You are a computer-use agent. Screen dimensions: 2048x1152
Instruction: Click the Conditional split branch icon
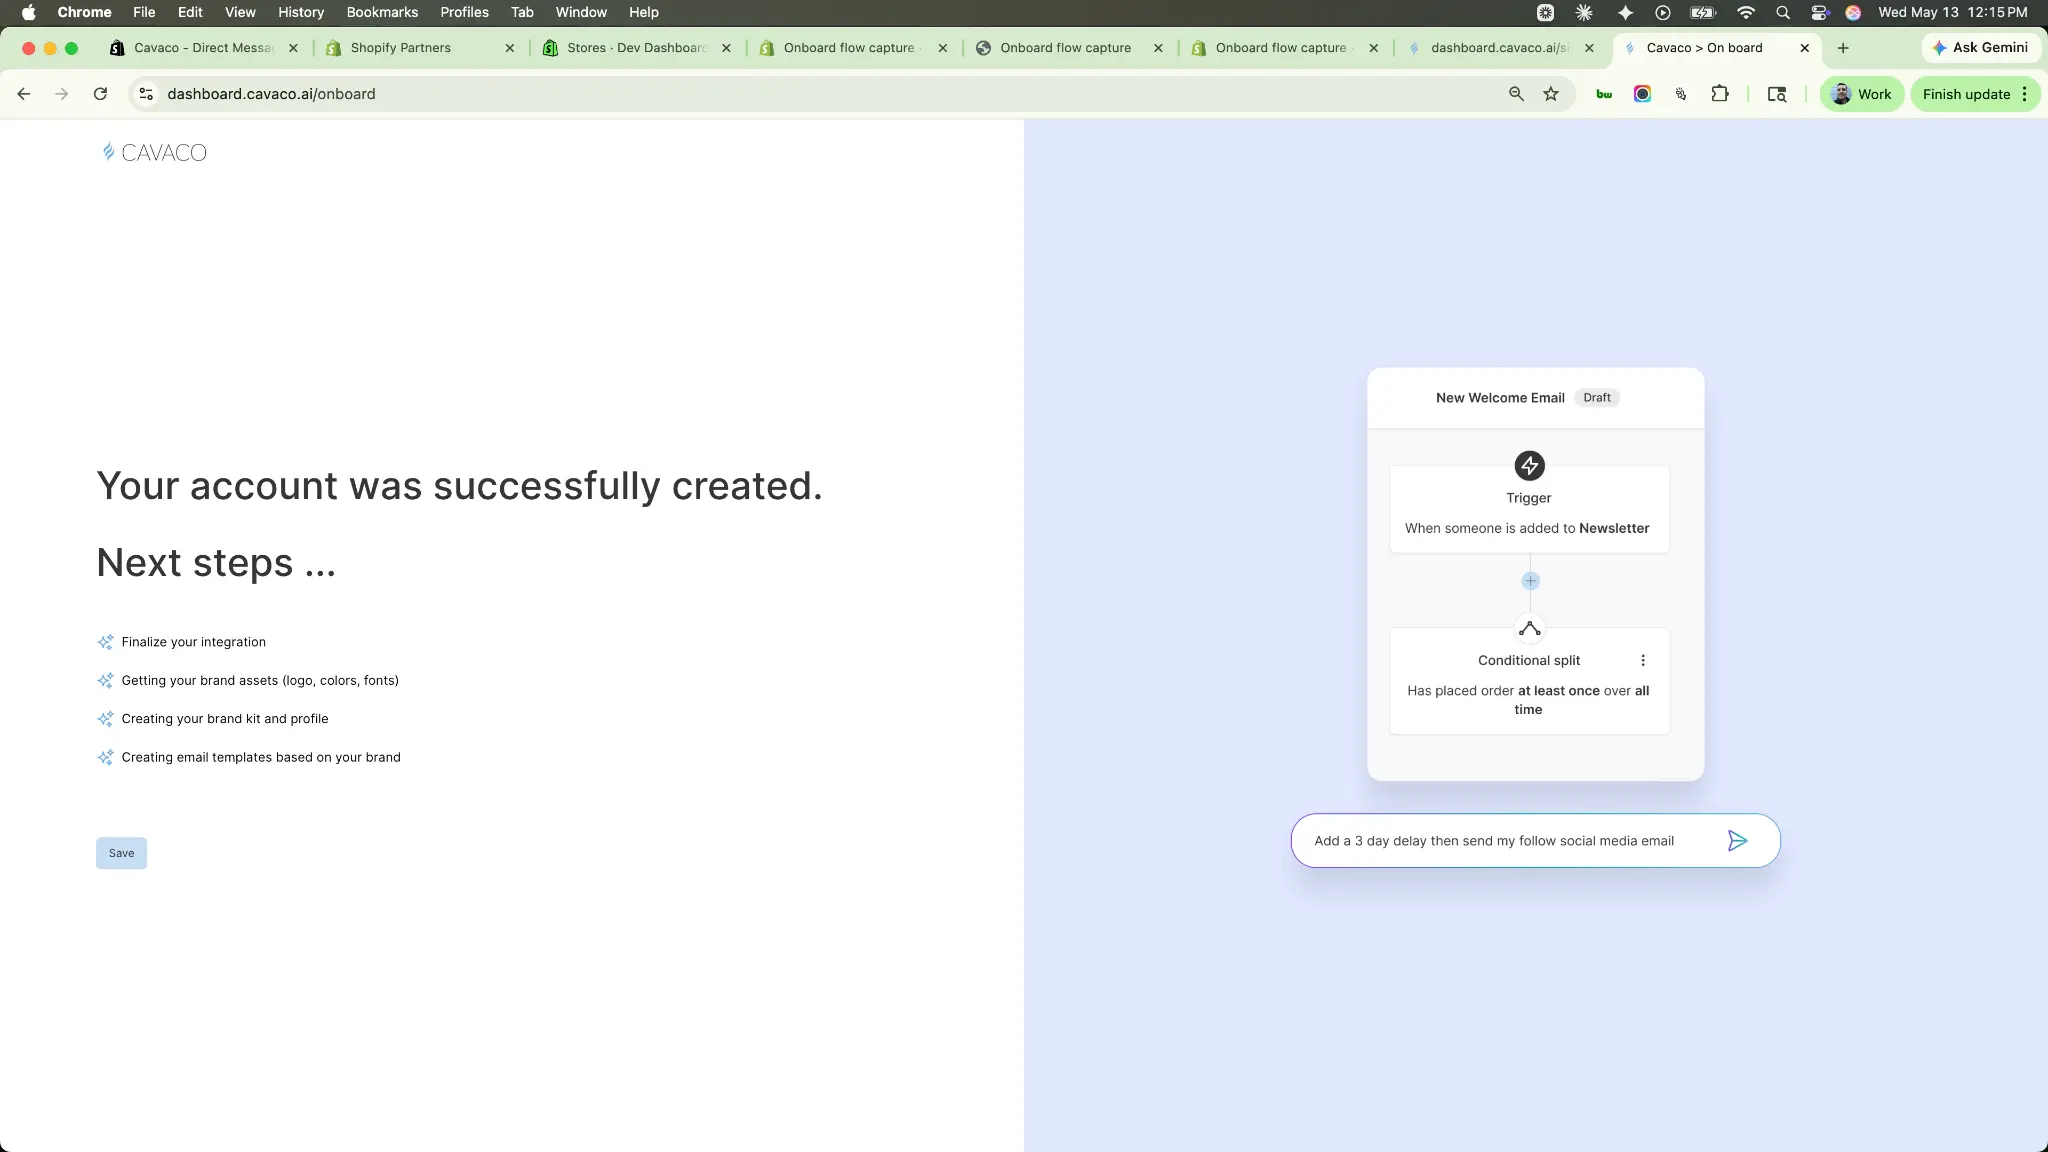(x=1529, y=629)
